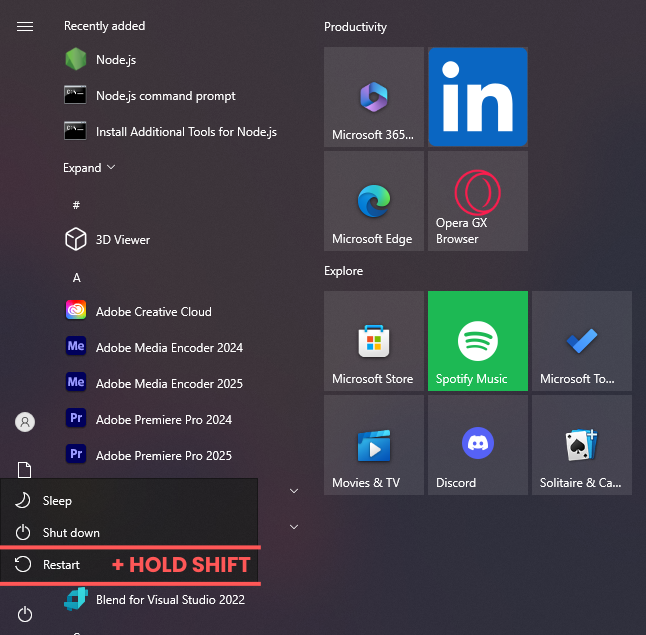Launch Adobe Media Encoder 2024
This screenshot has height=635, width=646.
169,348
